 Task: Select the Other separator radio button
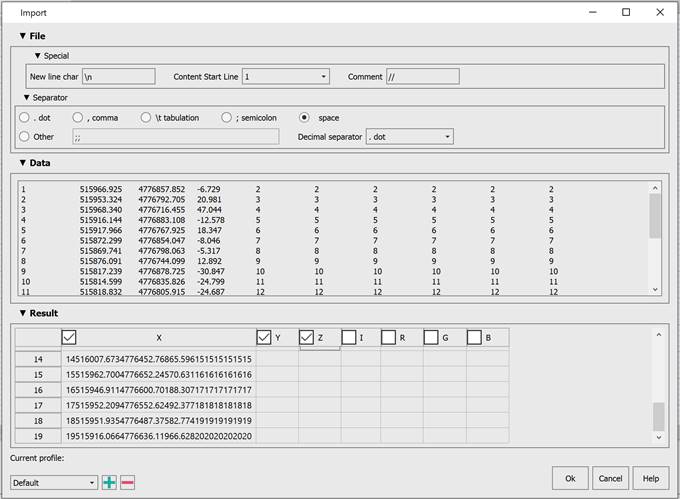click(x=25, y=137)
